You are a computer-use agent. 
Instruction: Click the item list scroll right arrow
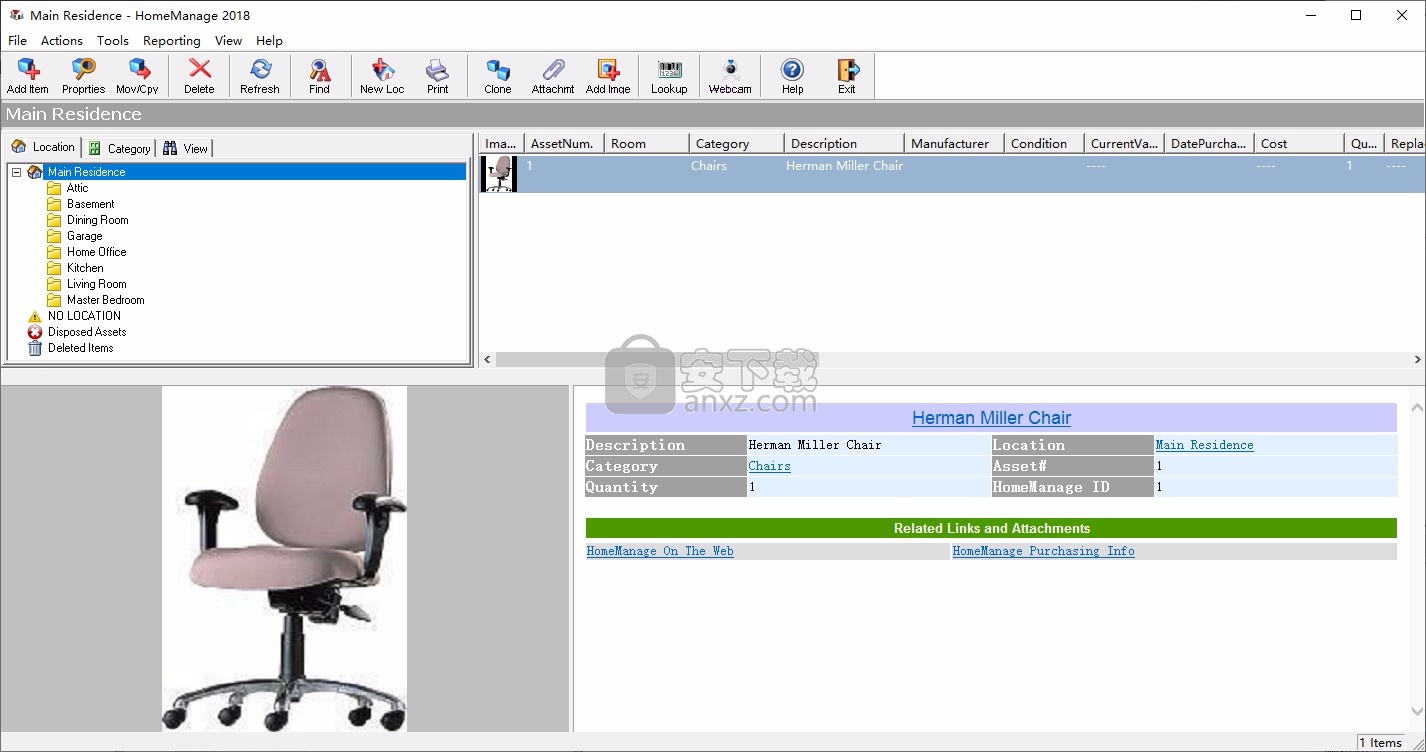pos(1417,359)
